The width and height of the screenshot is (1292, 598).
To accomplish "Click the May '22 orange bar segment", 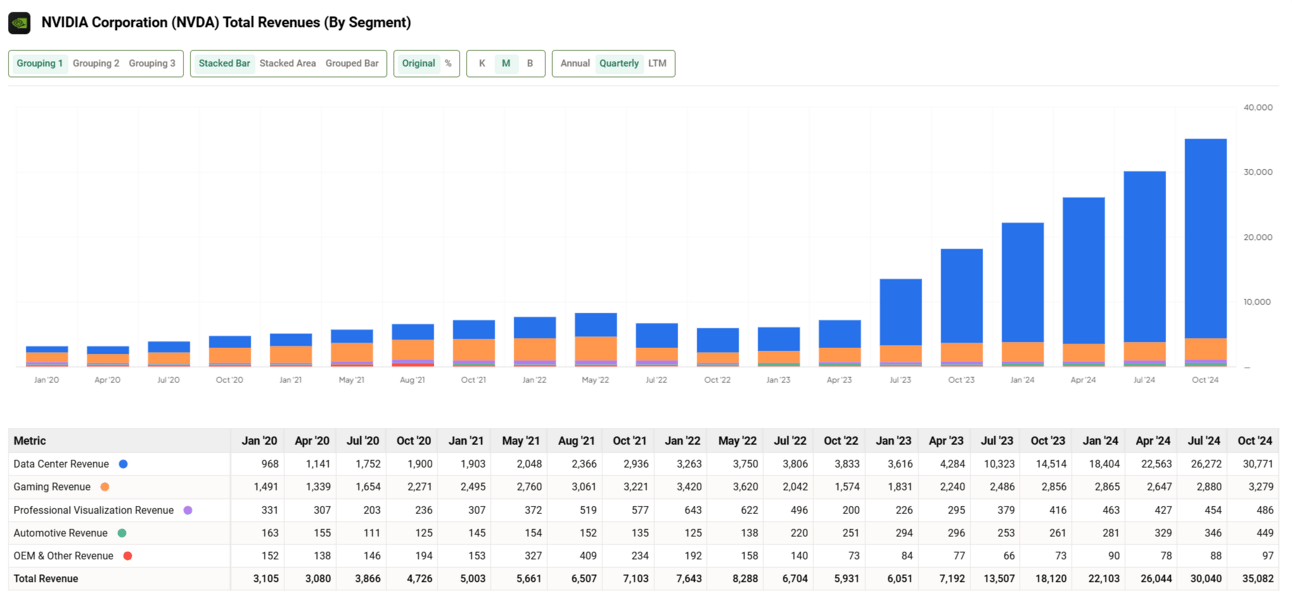I will tap(595, 348).
